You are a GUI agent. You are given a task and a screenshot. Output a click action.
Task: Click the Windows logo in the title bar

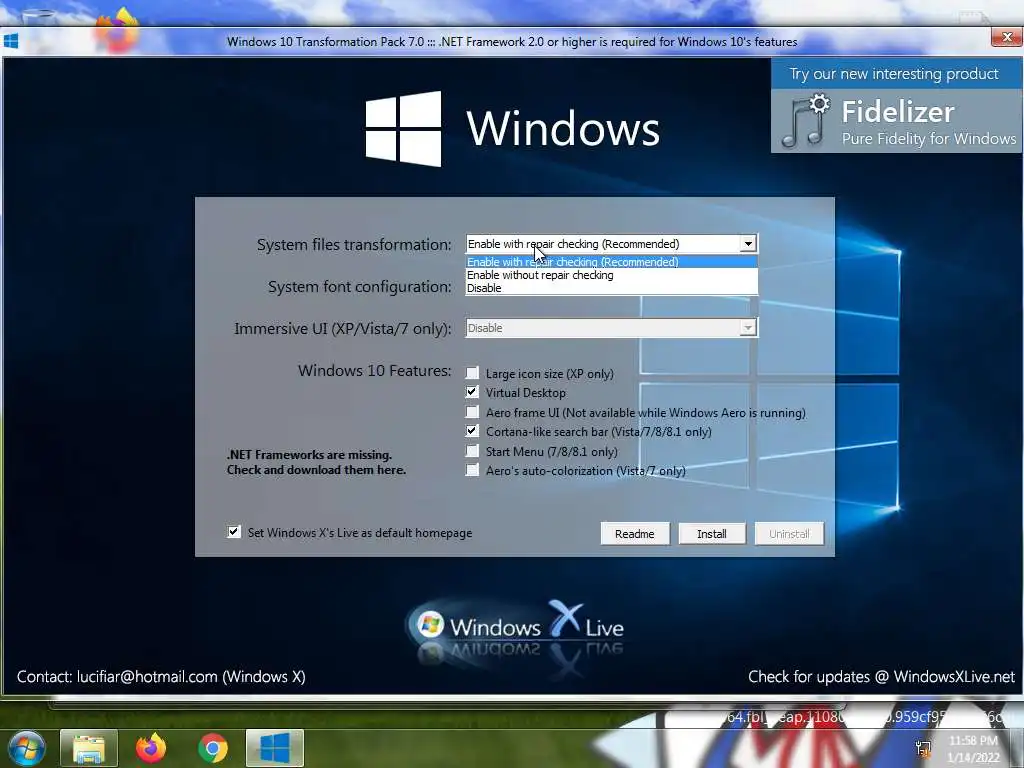click(x=11, y=42)
